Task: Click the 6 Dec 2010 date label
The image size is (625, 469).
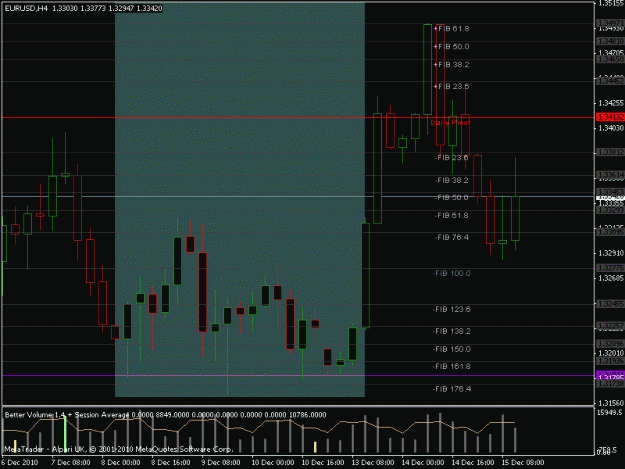Action: pos(20,462)
